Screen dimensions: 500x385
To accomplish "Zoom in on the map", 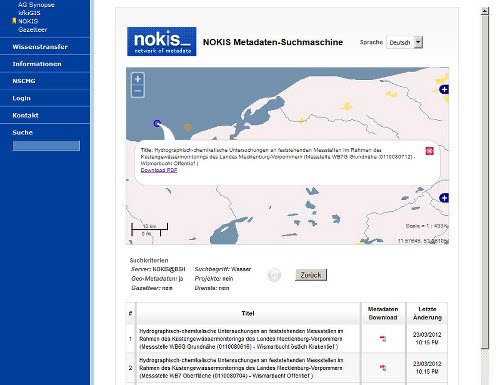I will coord(138,79).
